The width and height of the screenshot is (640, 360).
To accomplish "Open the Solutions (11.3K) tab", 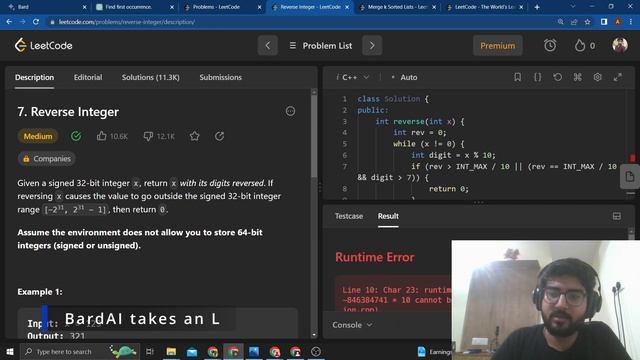I will (150, 77).
